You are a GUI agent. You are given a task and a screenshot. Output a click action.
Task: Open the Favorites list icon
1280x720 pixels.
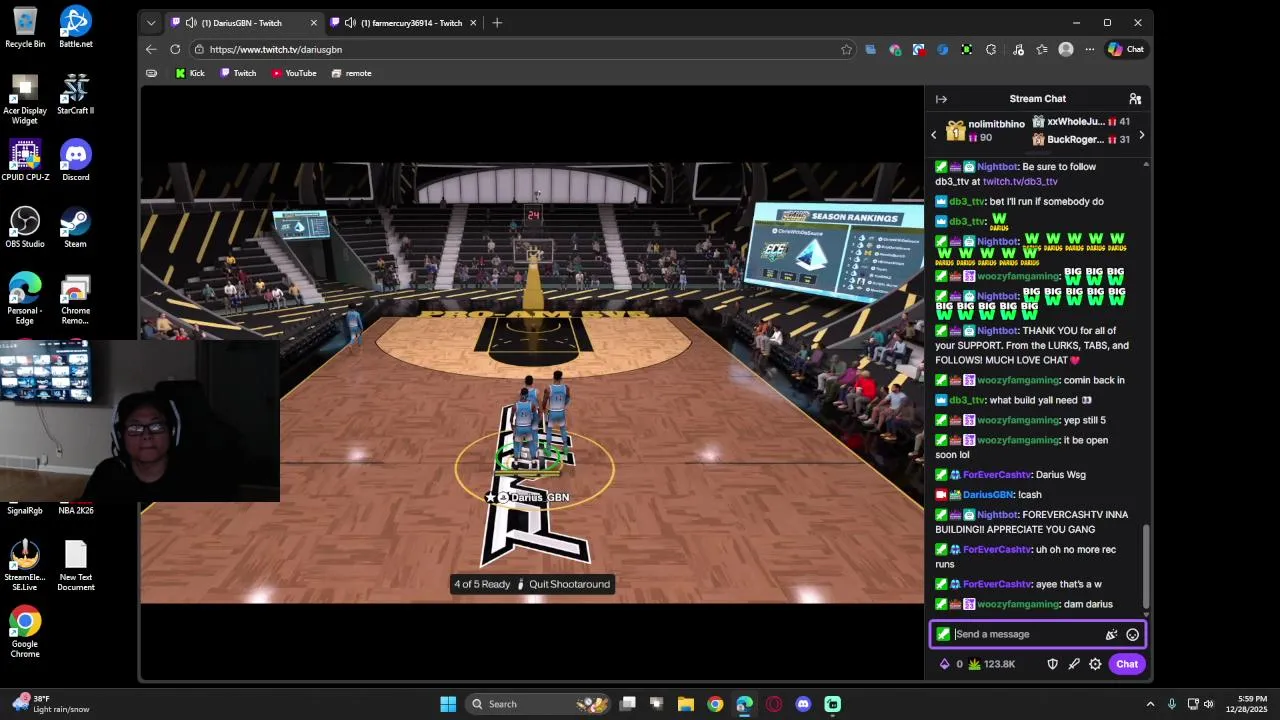(x=1042, y=49)
